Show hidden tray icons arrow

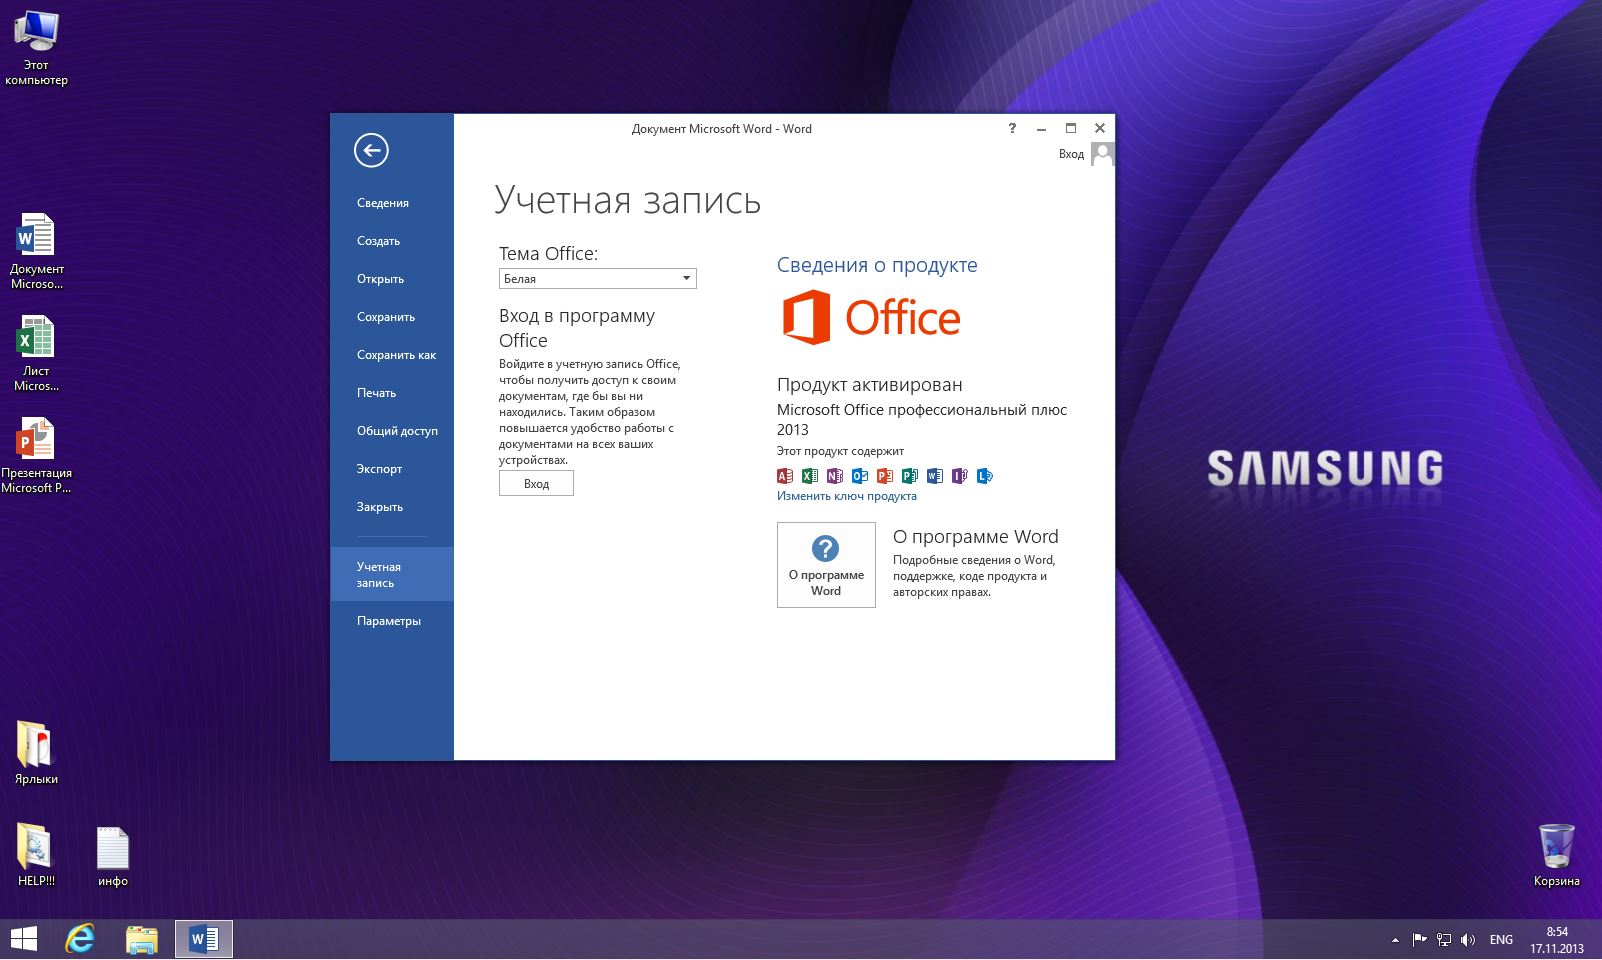click(1395, 940)
